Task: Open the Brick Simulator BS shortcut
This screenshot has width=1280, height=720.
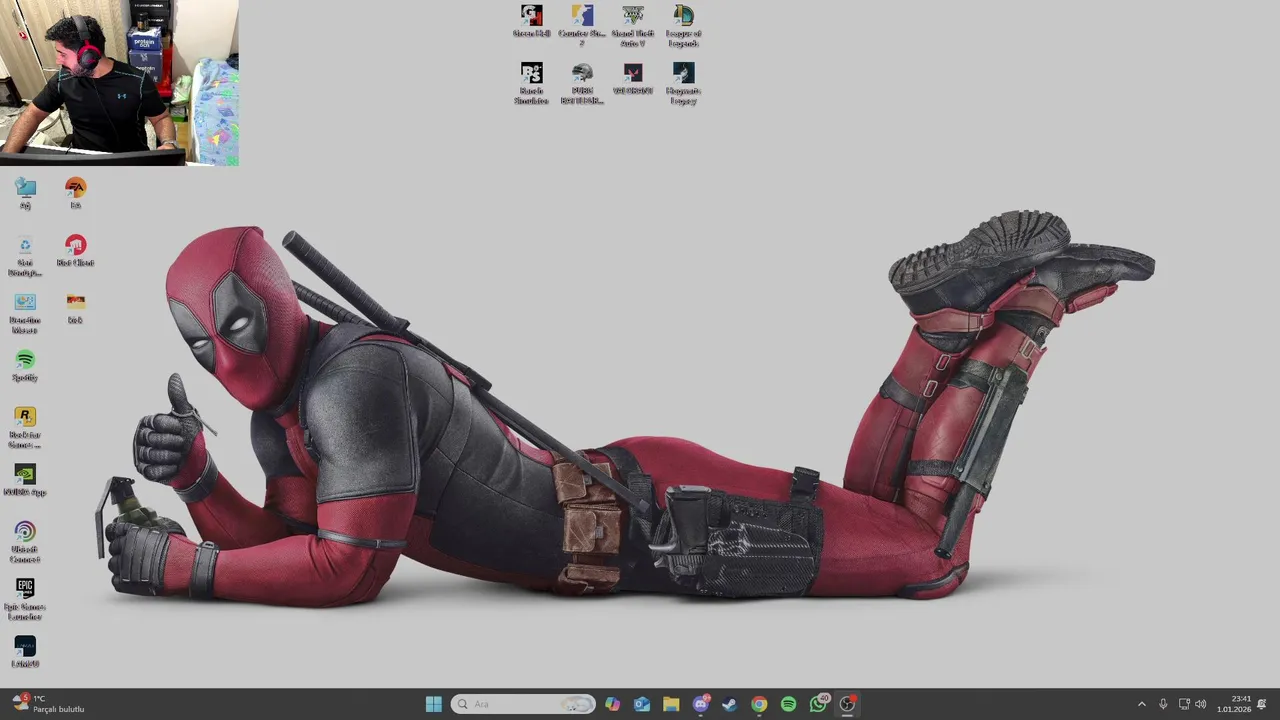Action: (x=532, y=83)
